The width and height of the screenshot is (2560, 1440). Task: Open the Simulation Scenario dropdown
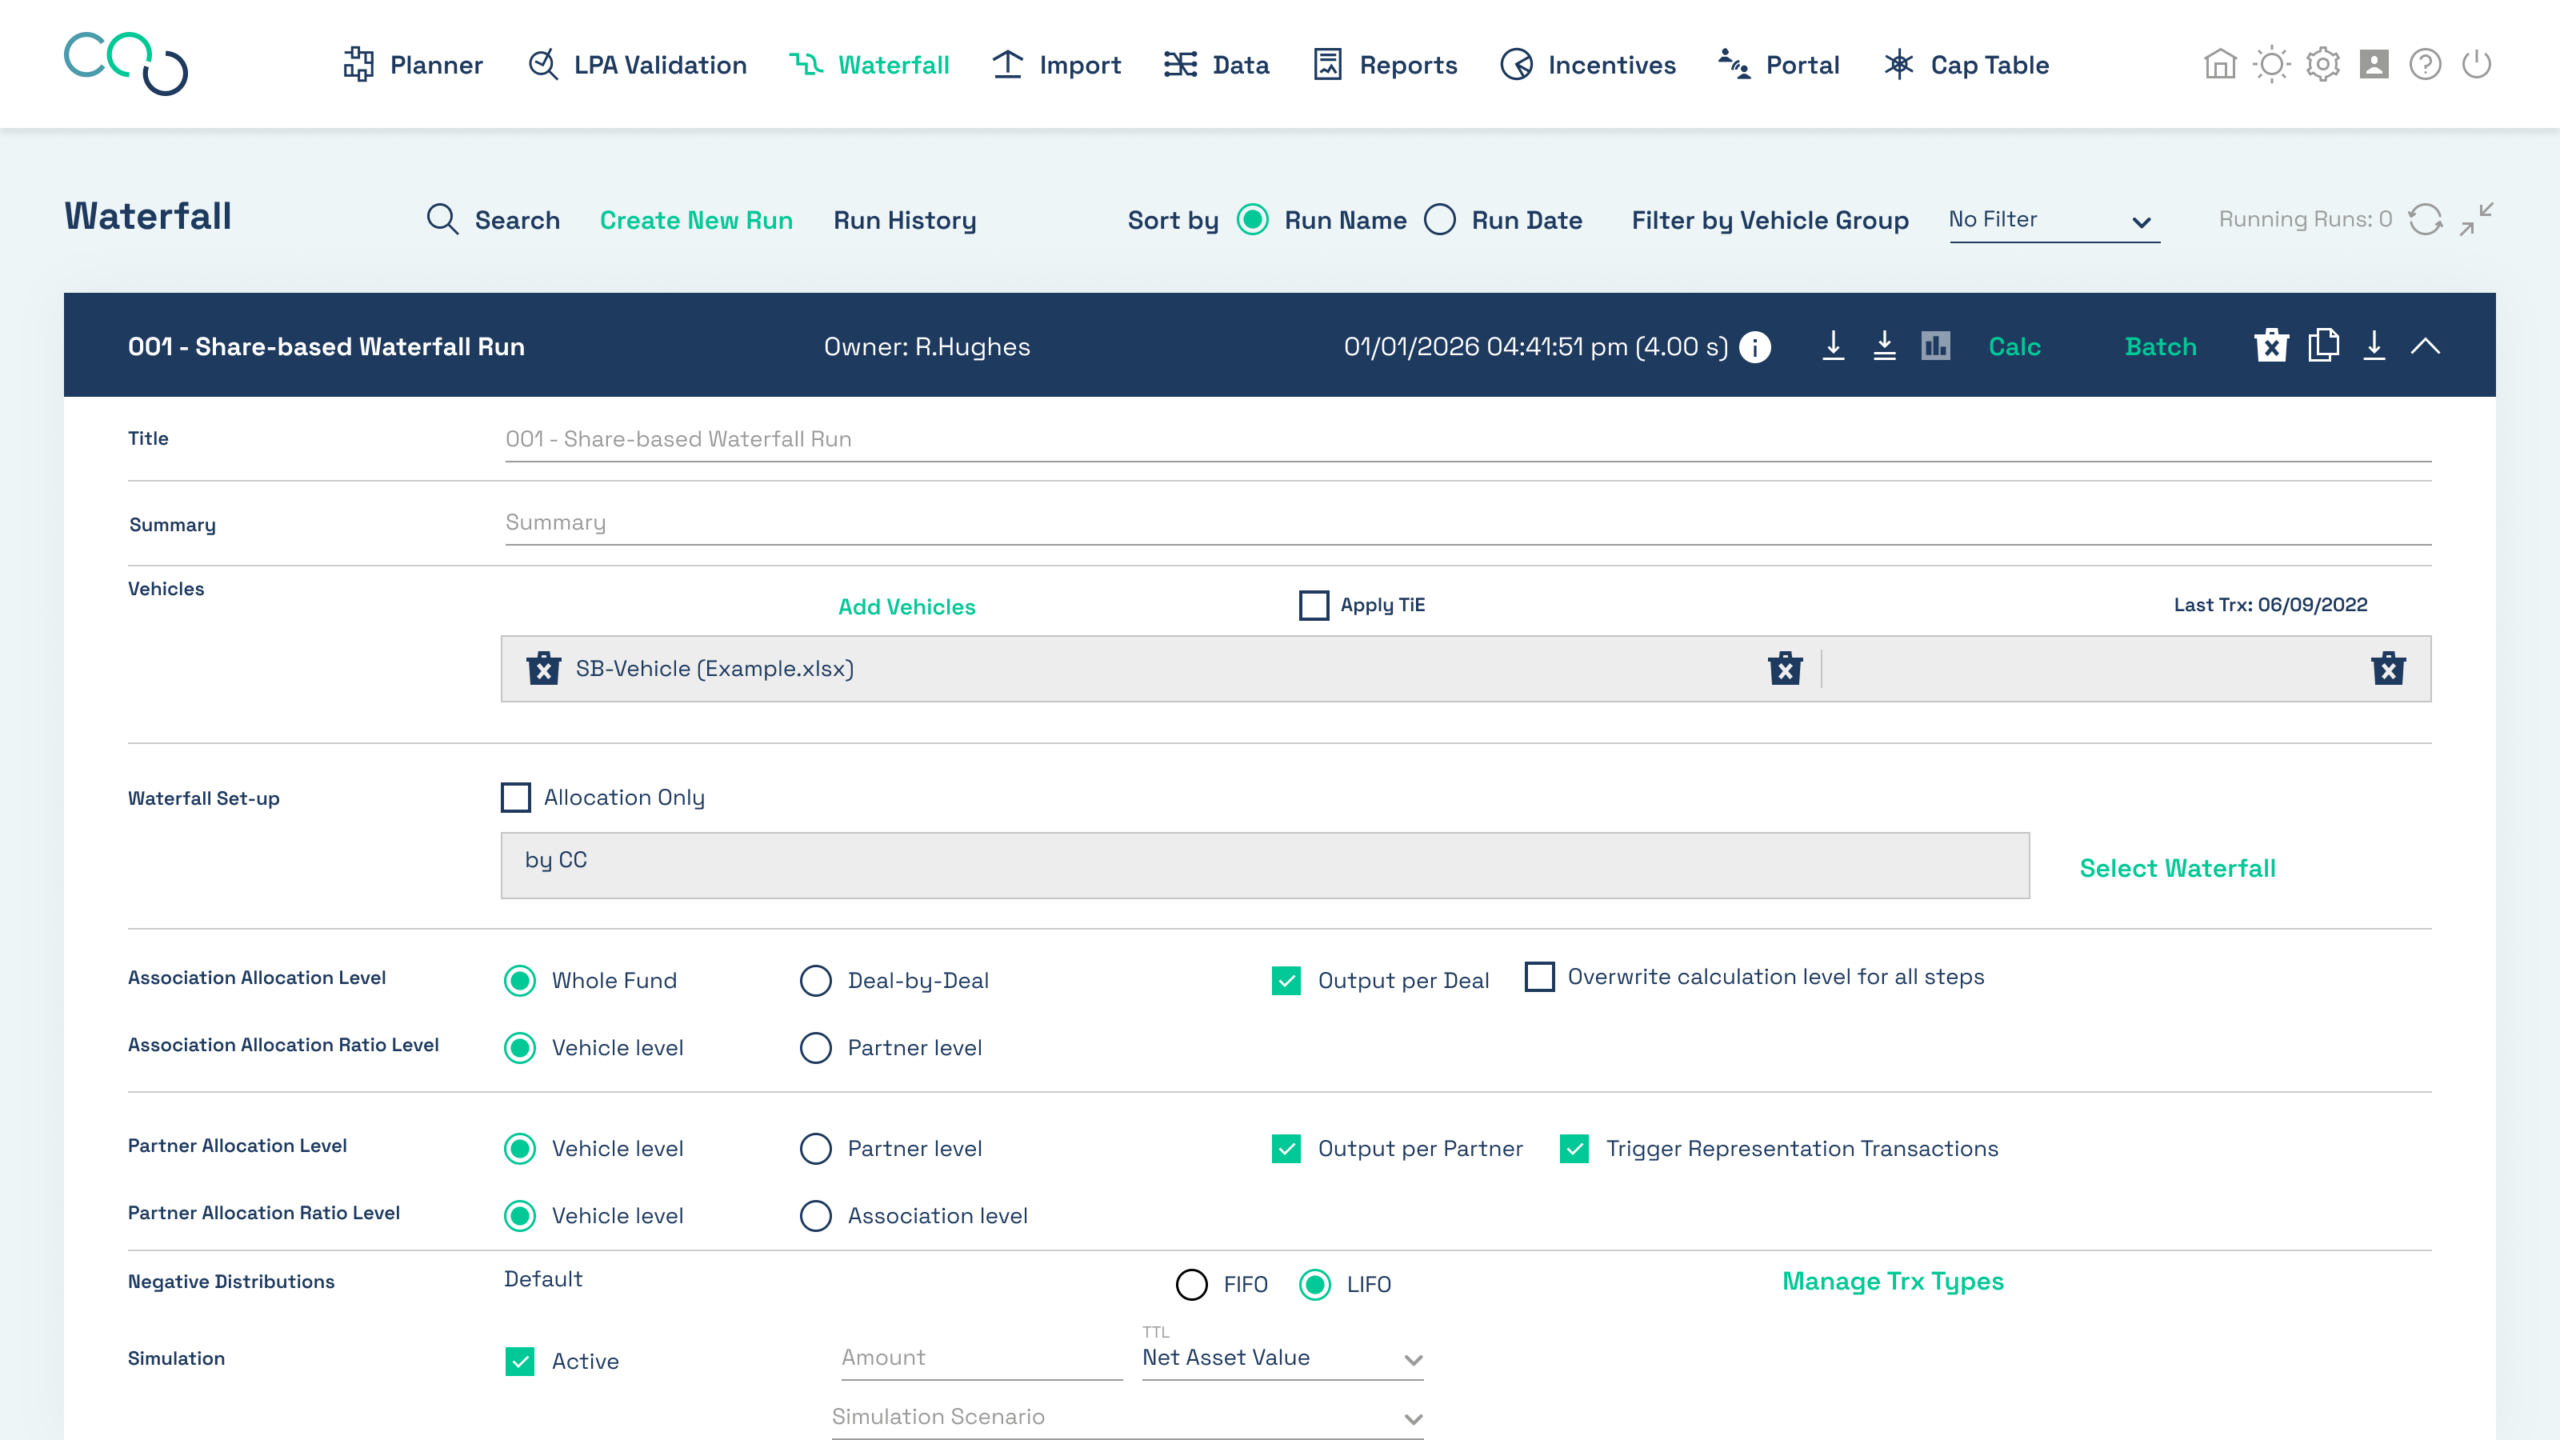pos(1127,1417)
